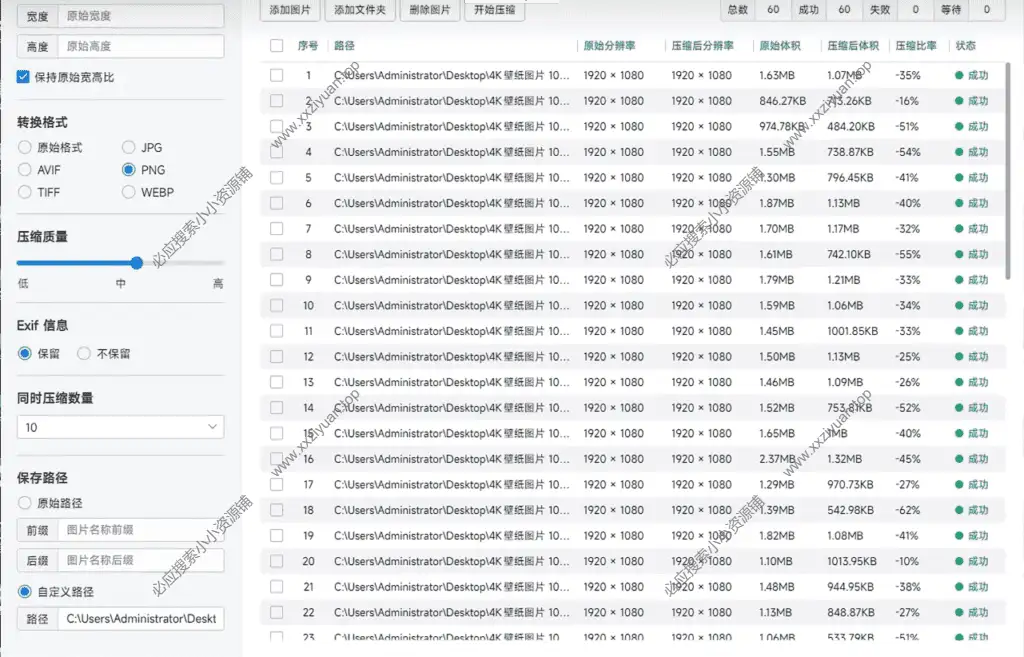Uncheck the 保持原始宽高比 checkbox
The height and width of the screenshot is (657, 1024).
(x=24, y=77)
